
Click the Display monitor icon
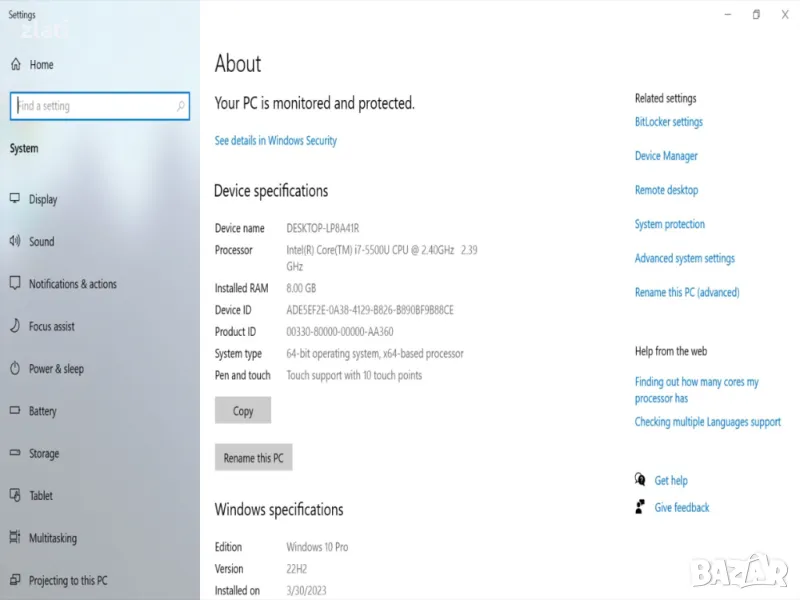pyautogui.click(x=15, y=199)
